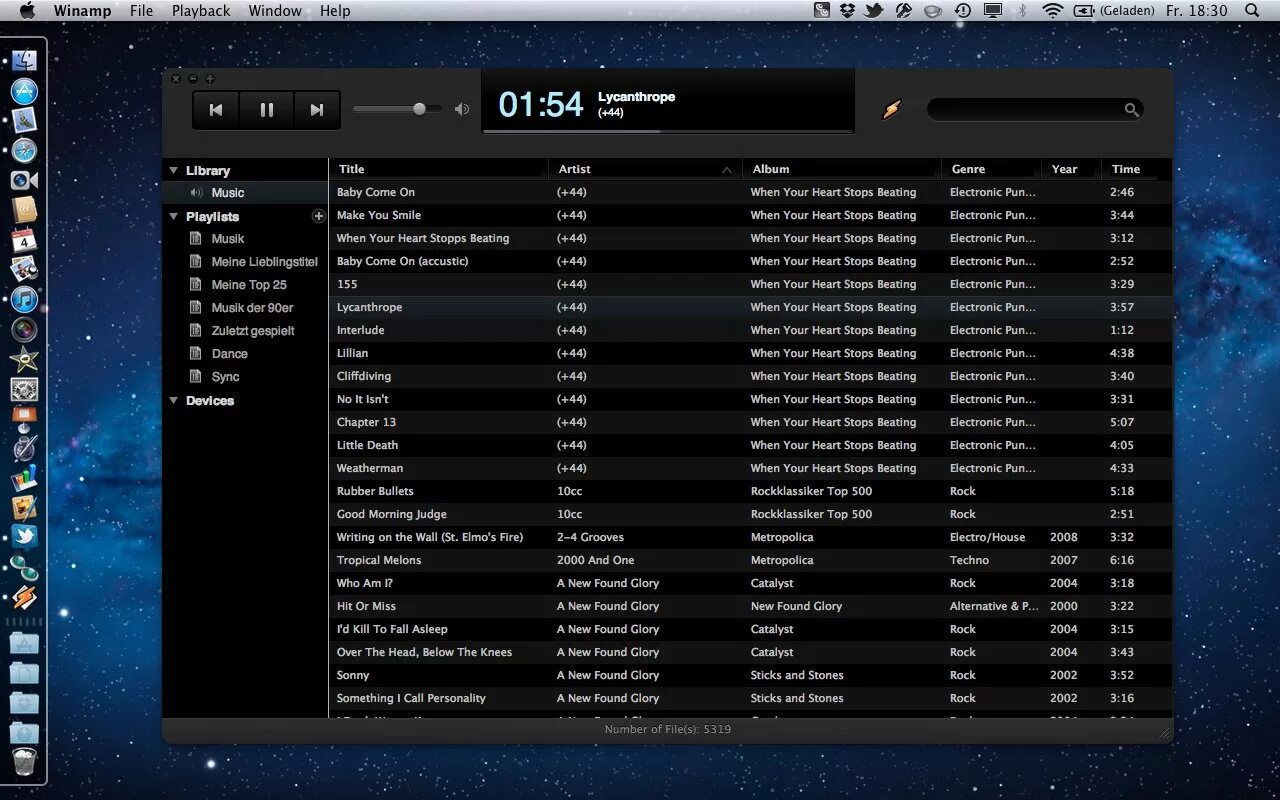The width and height of the screenshot is (1280, 800).
Task: Click the Winamp lightning bolt icon
Action: [891, 109]
